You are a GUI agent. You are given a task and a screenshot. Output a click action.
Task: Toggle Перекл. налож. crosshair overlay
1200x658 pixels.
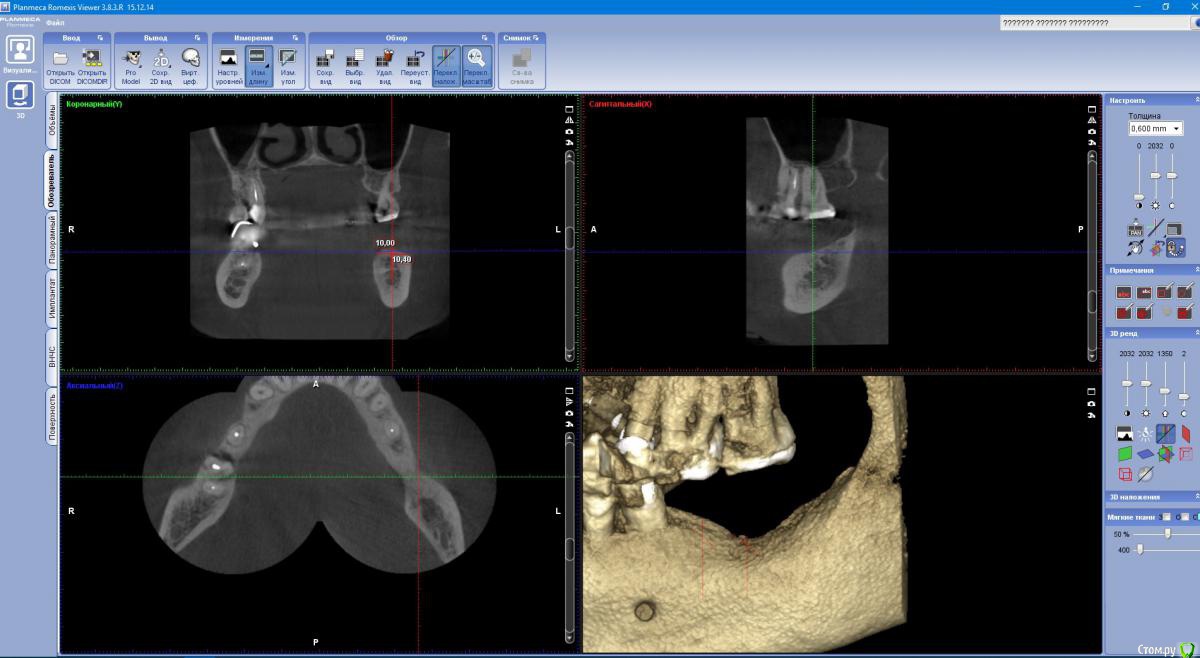point(446,61)
